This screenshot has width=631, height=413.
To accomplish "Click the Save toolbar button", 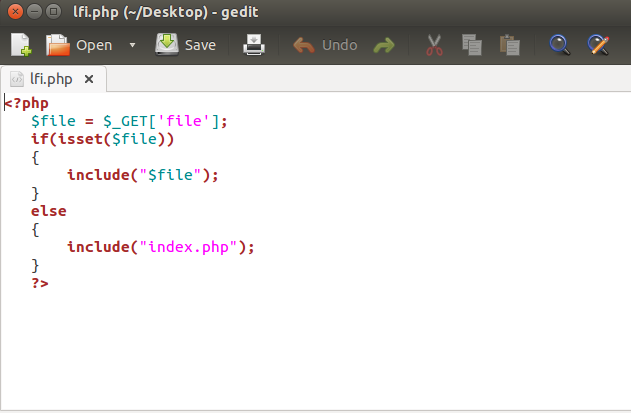I will coord(186,45).
